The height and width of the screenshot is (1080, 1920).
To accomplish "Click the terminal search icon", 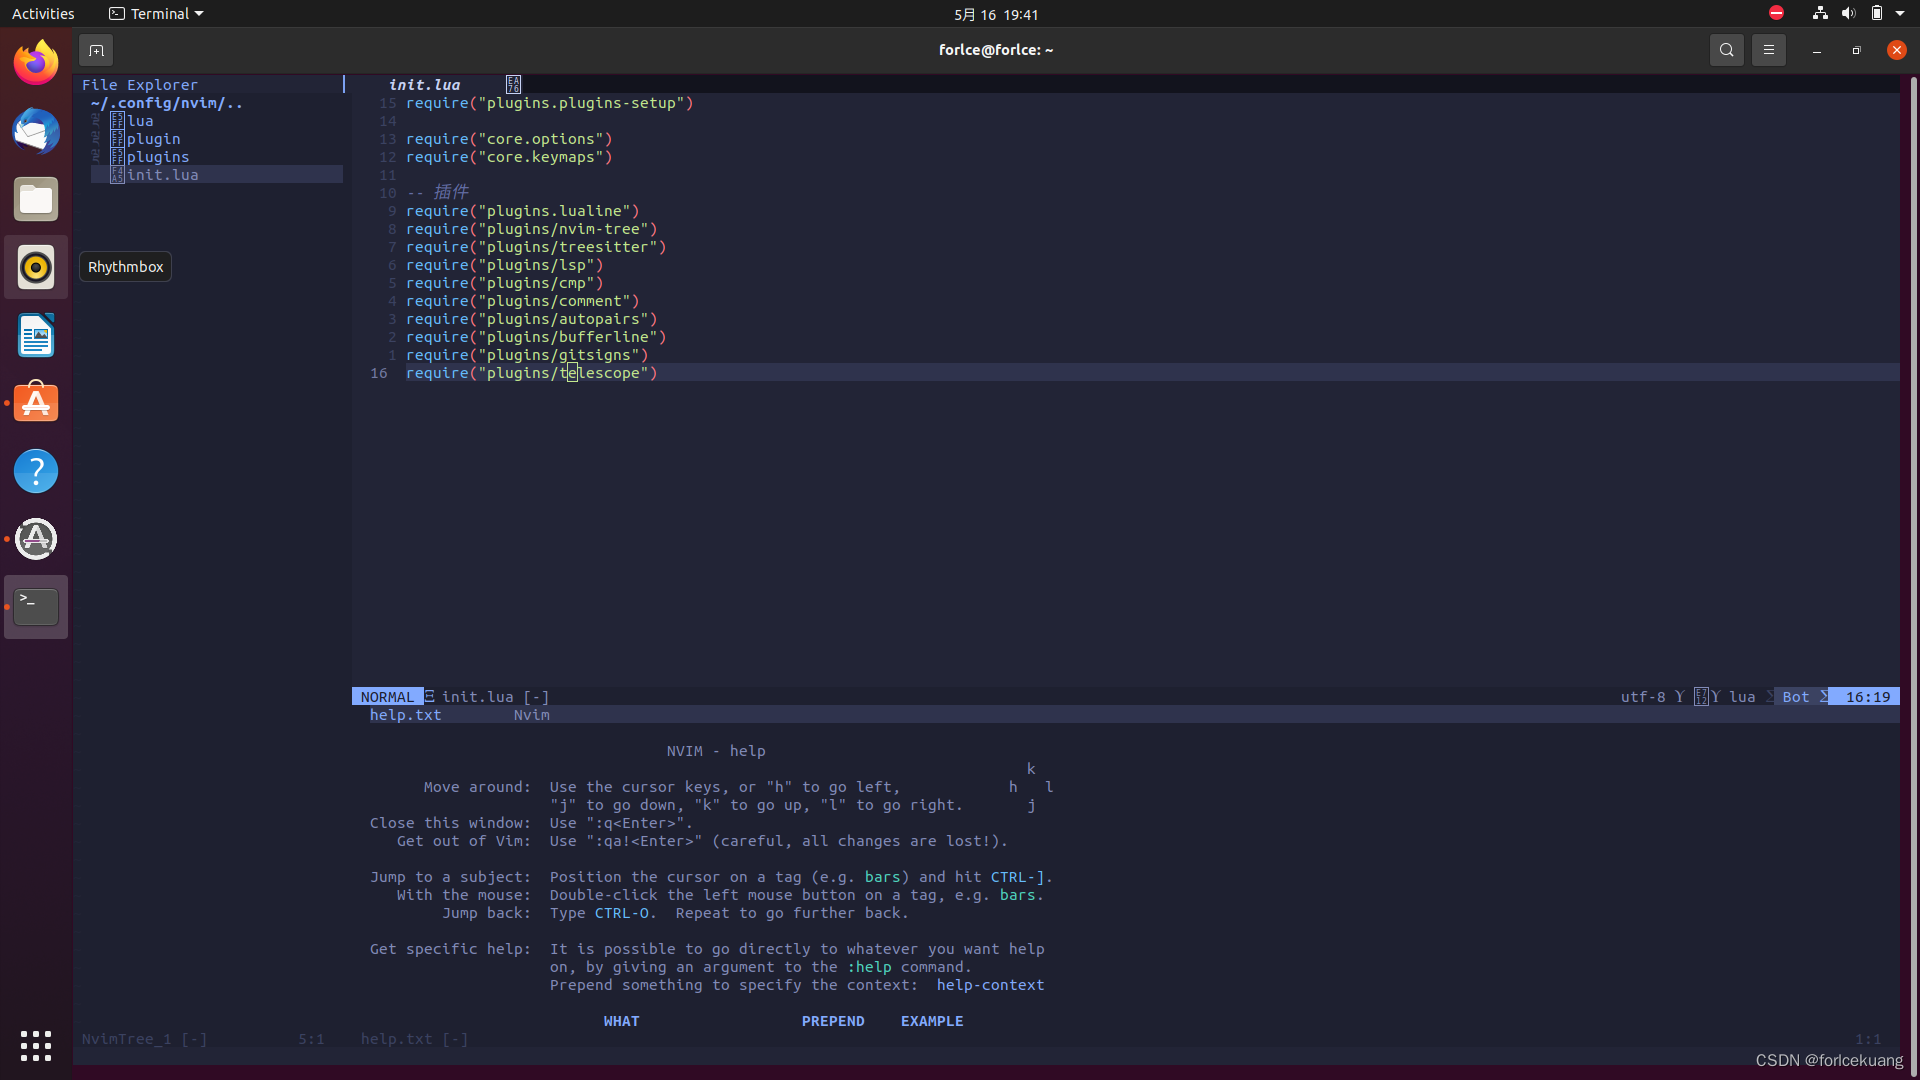I will [x=1726, y=50].
